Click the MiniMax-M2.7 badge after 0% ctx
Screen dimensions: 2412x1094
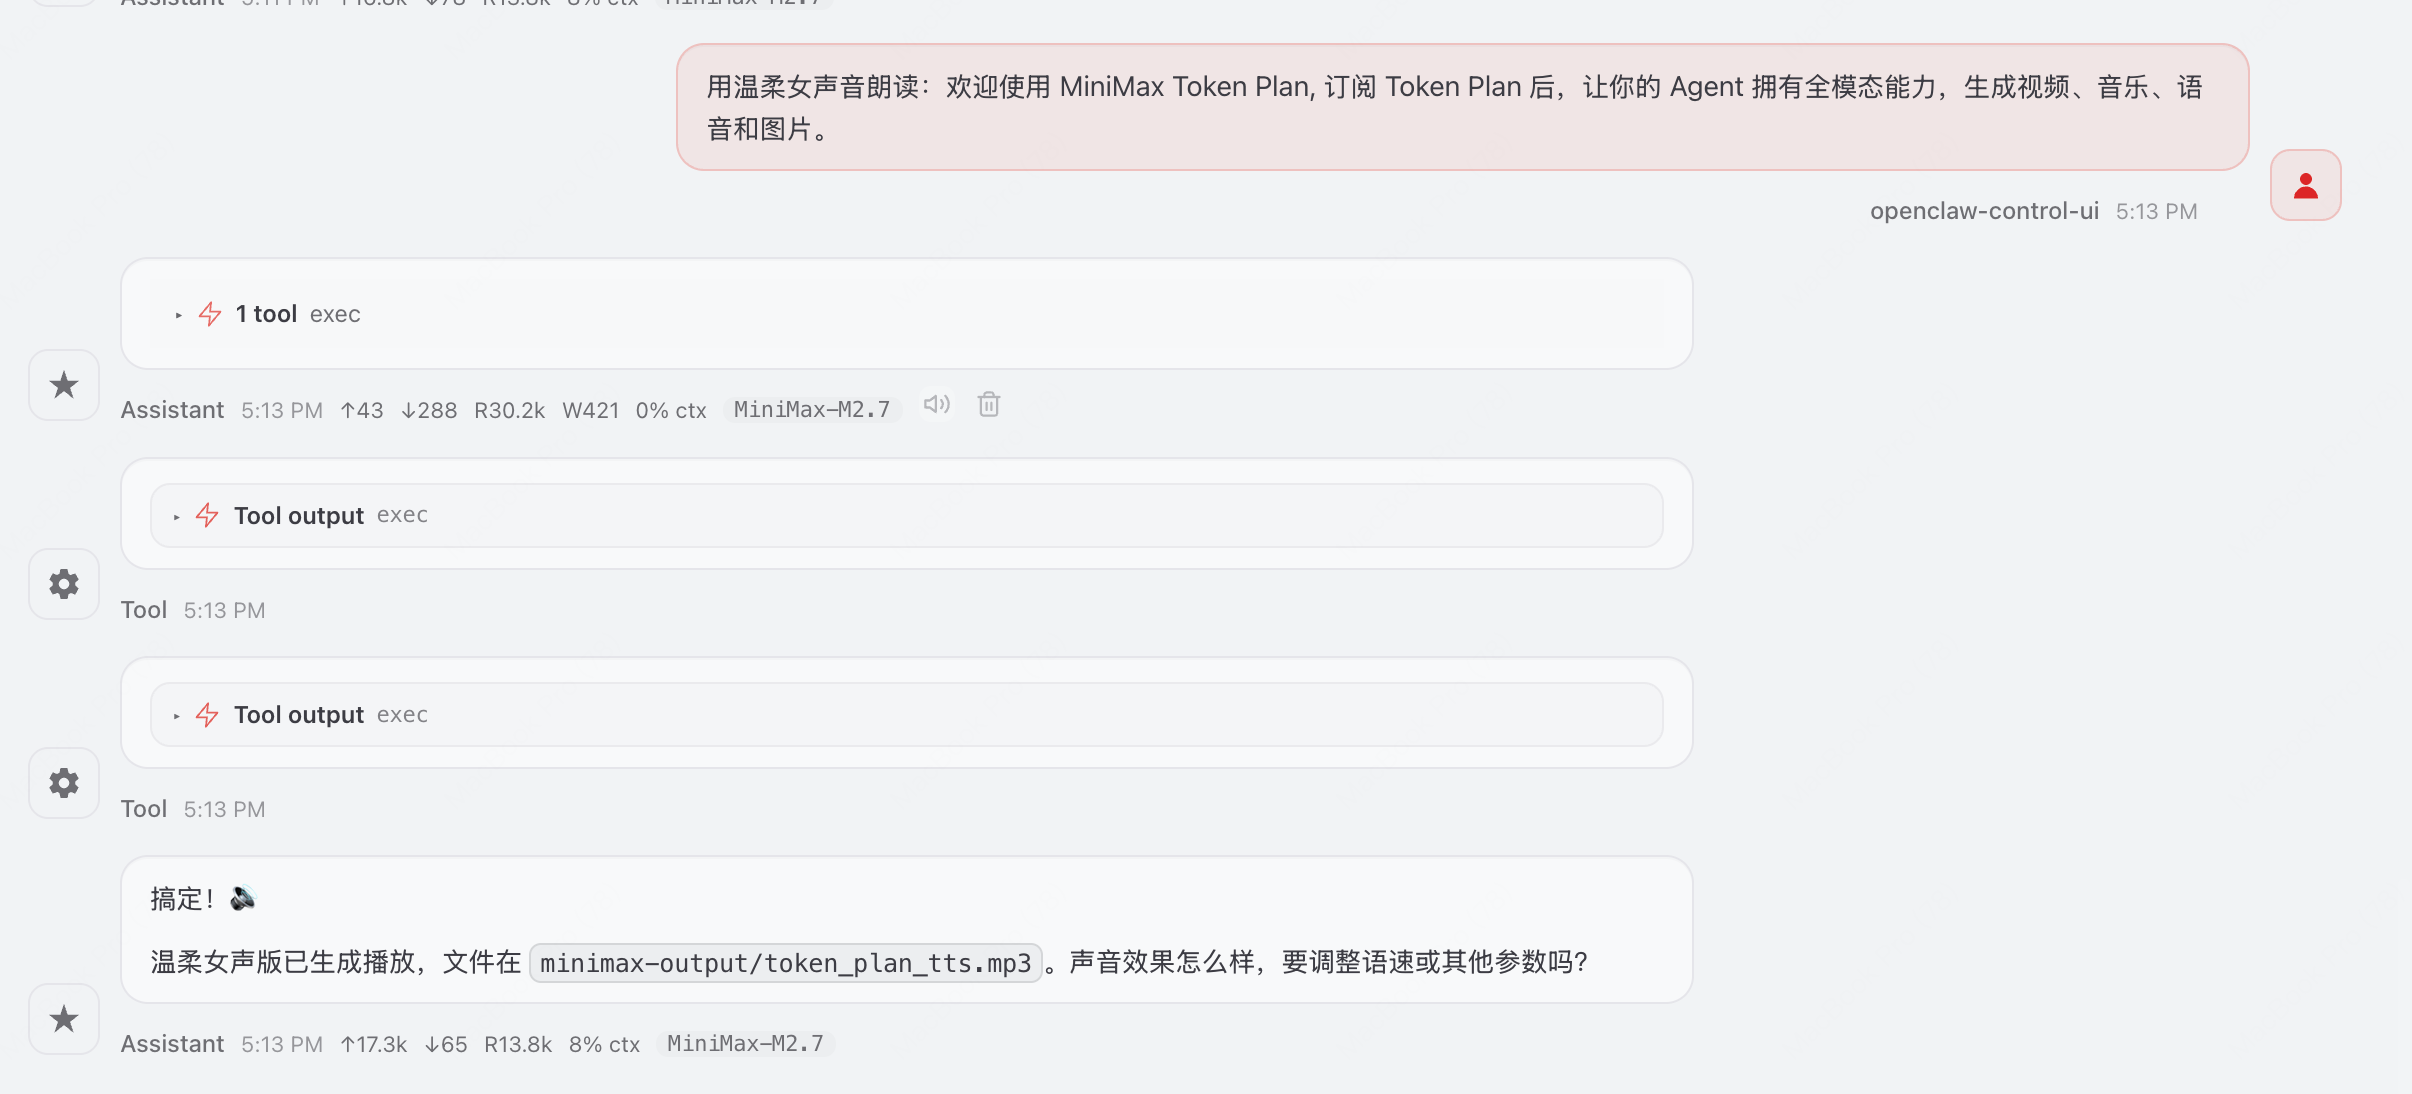point(811,410)
